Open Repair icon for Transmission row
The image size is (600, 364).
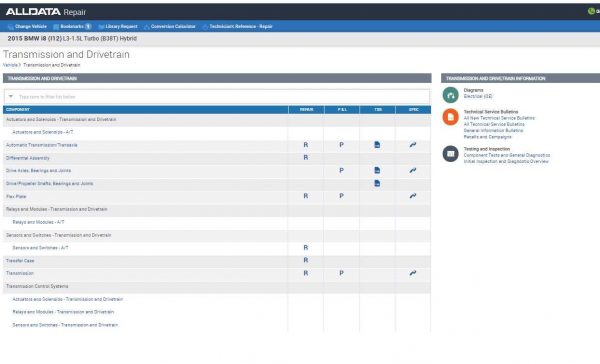306,273
